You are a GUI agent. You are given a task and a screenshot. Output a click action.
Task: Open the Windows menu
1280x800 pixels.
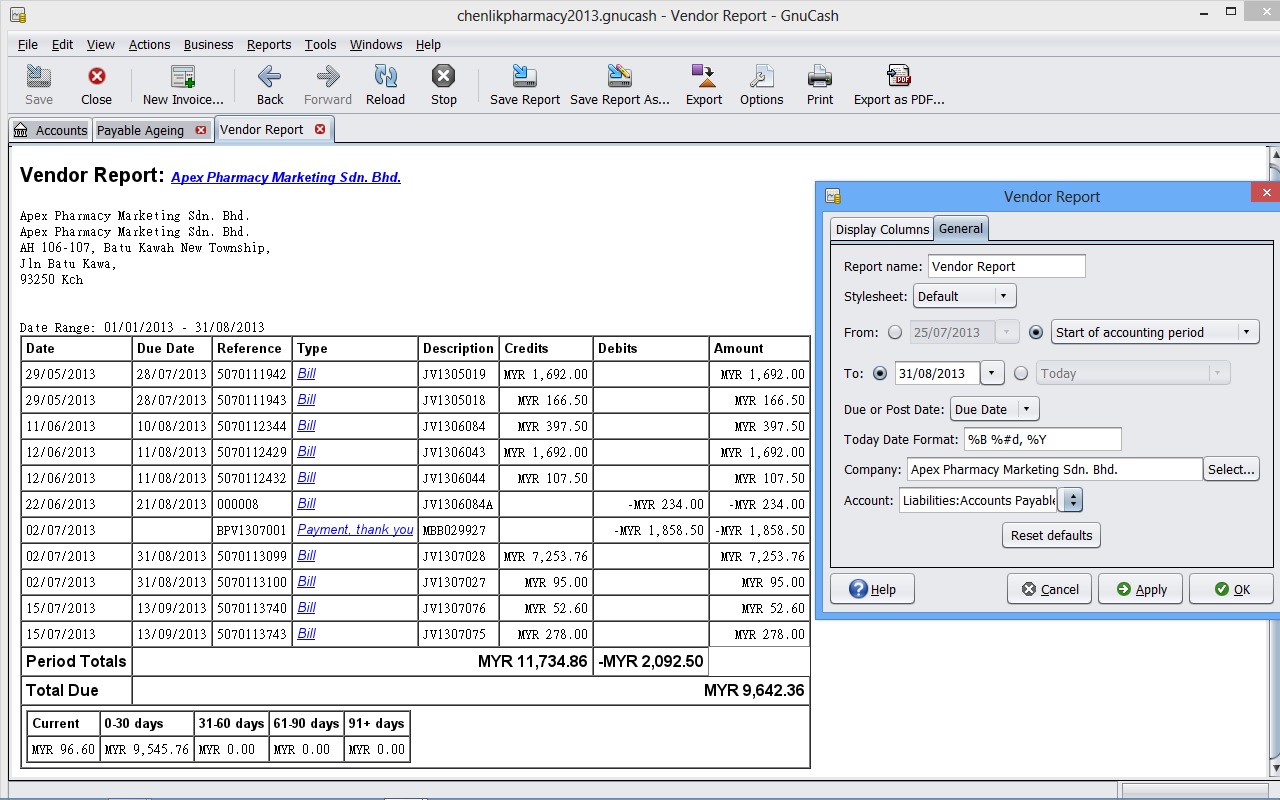(376, 44)
